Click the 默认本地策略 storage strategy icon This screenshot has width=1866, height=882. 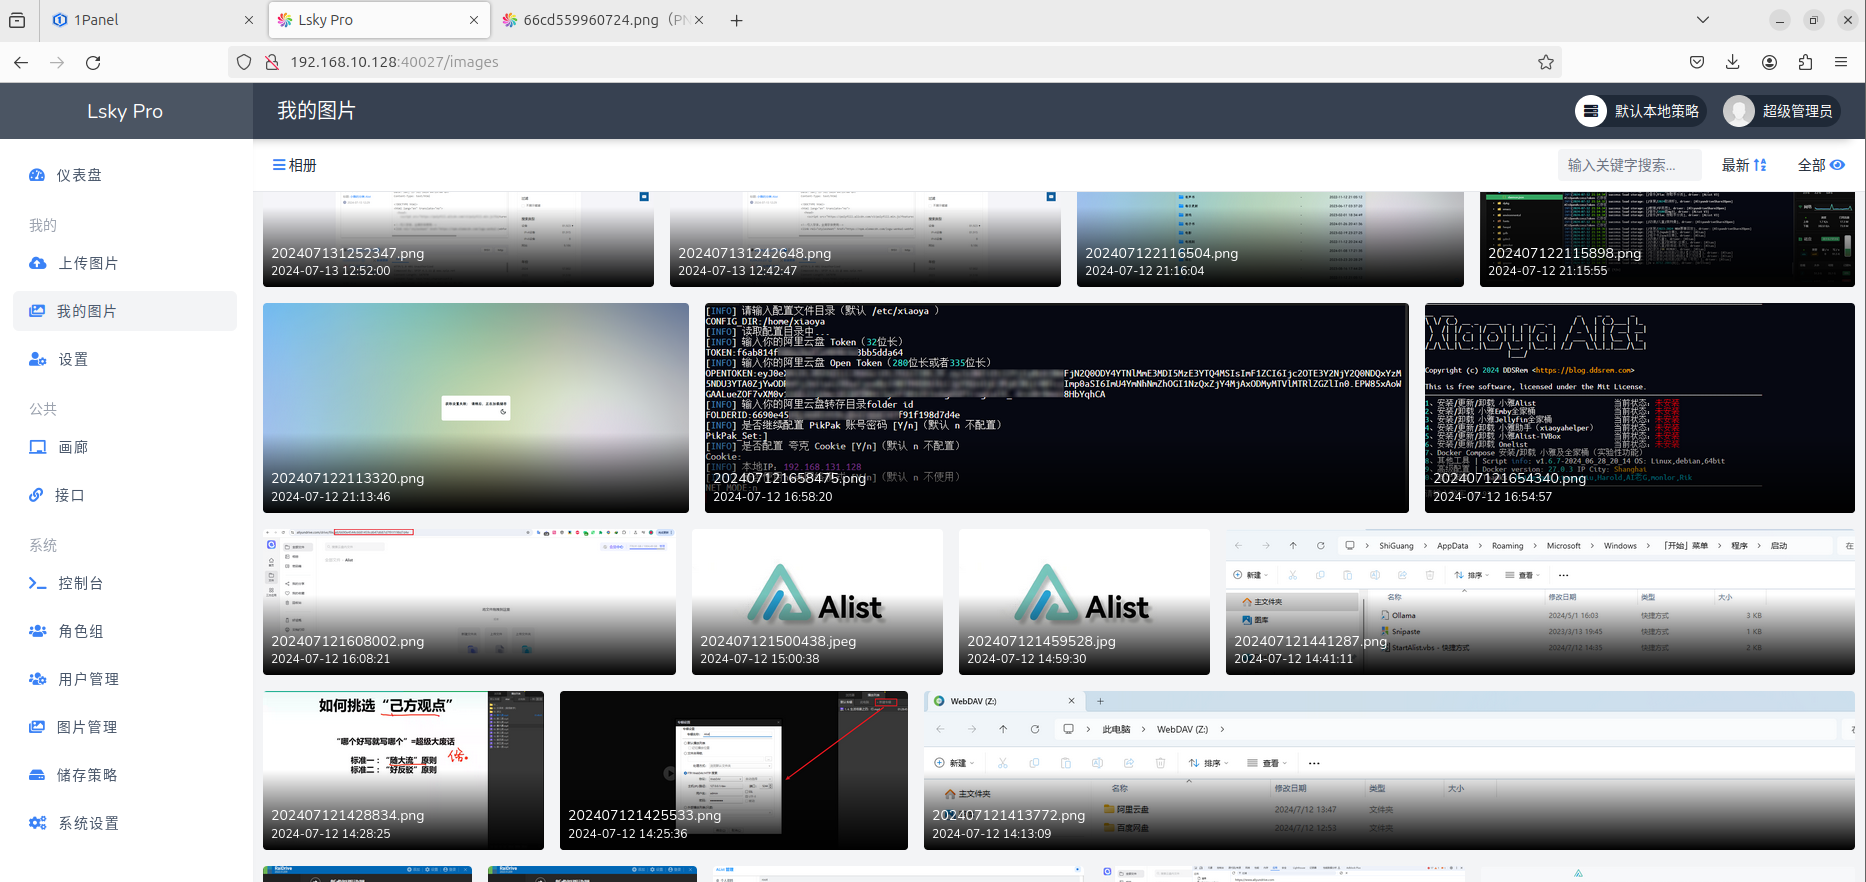tap(1591, 111)
